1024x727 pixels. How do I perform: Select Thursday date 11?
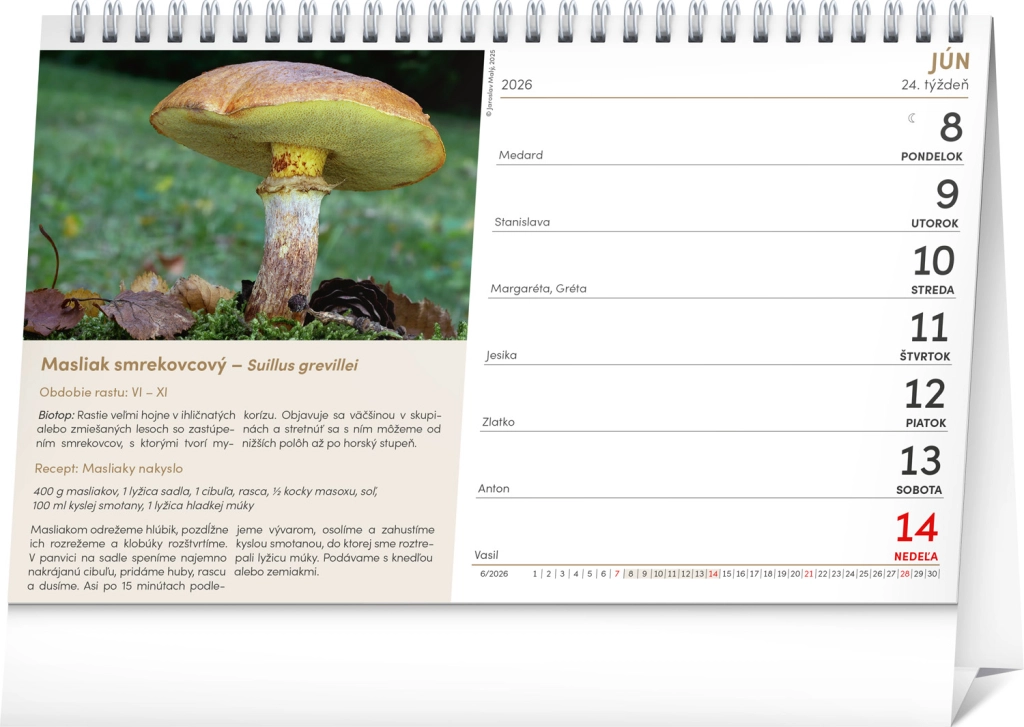pyautogui.click(x=929, y=328)
